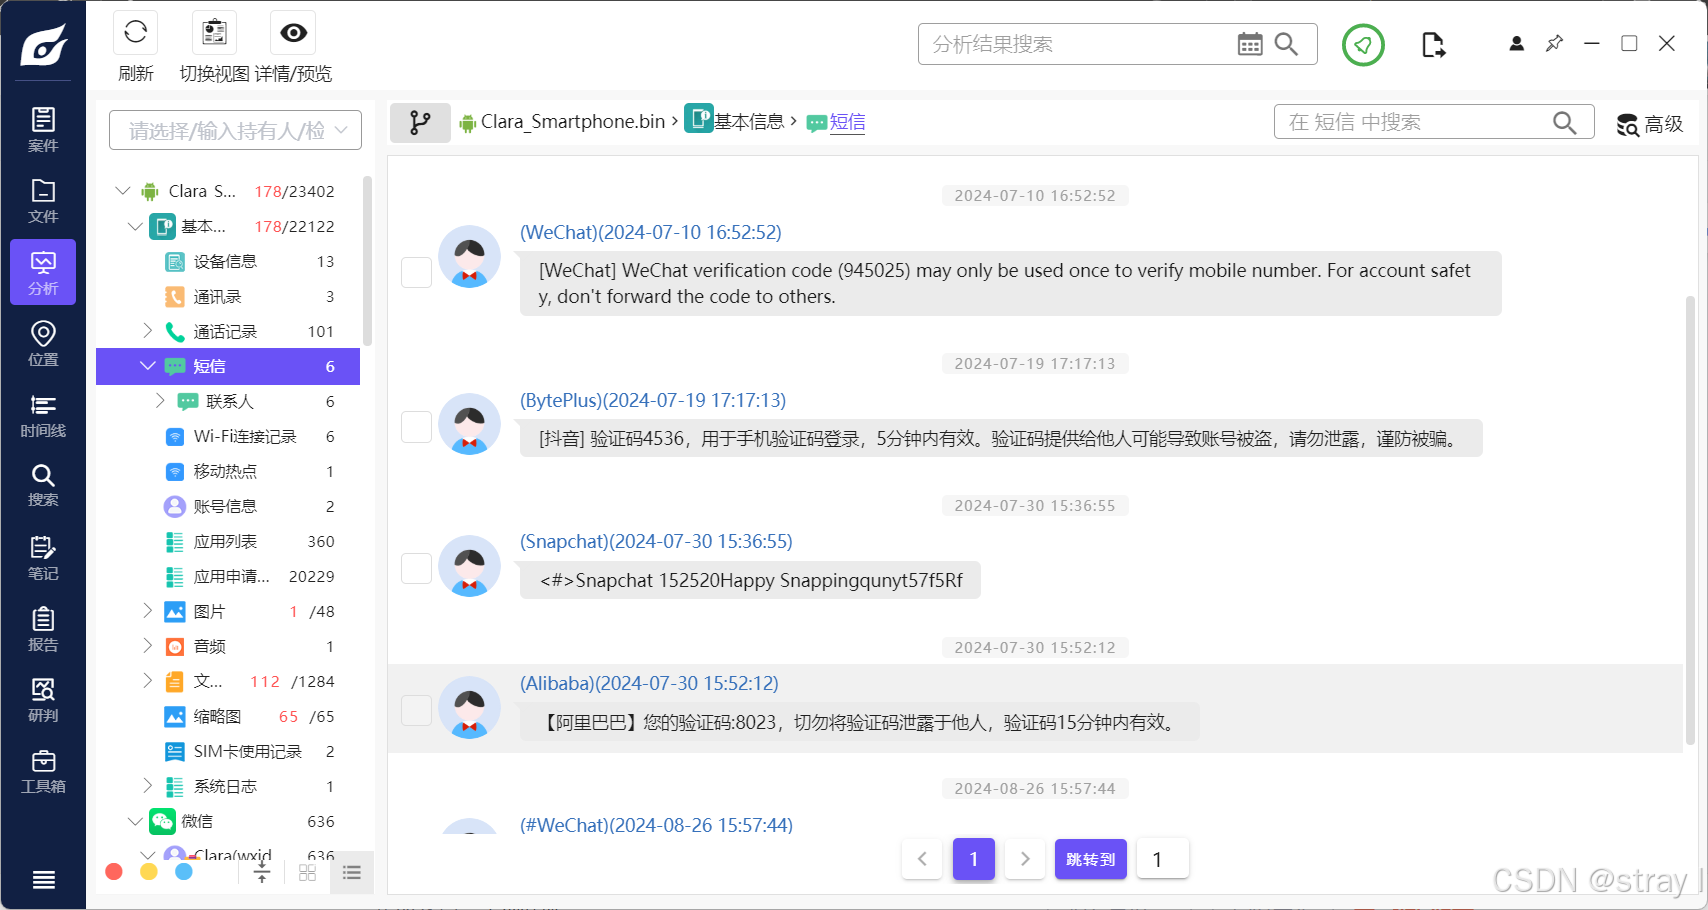Select 应用列表 in the tree
1708x910 pixels.
click(226, 541)
